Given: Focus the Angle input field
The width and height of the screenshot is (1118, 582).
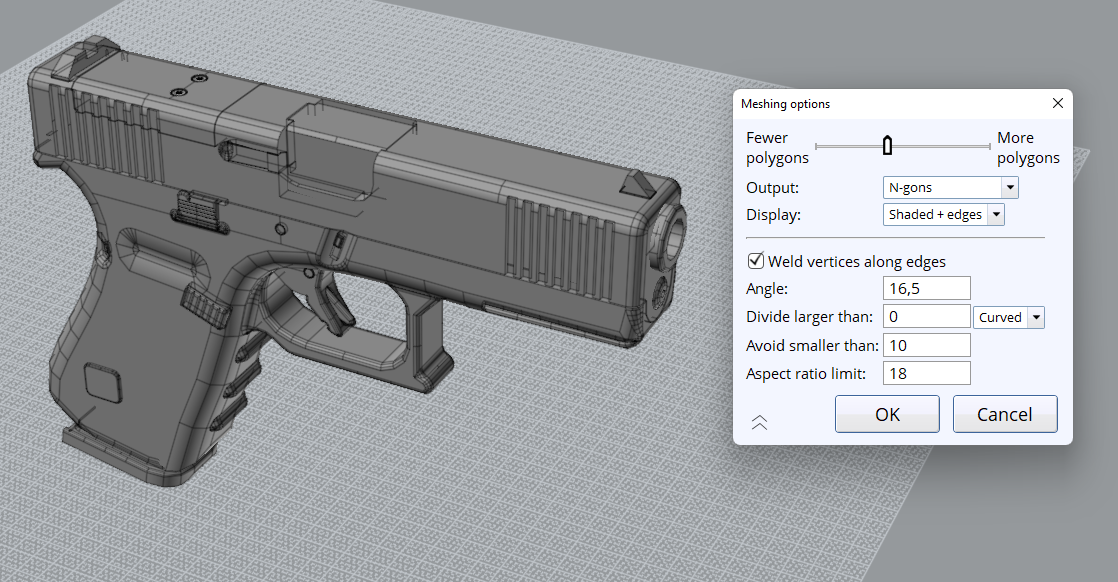Looking at the screenshot, I should pos(927,289).
